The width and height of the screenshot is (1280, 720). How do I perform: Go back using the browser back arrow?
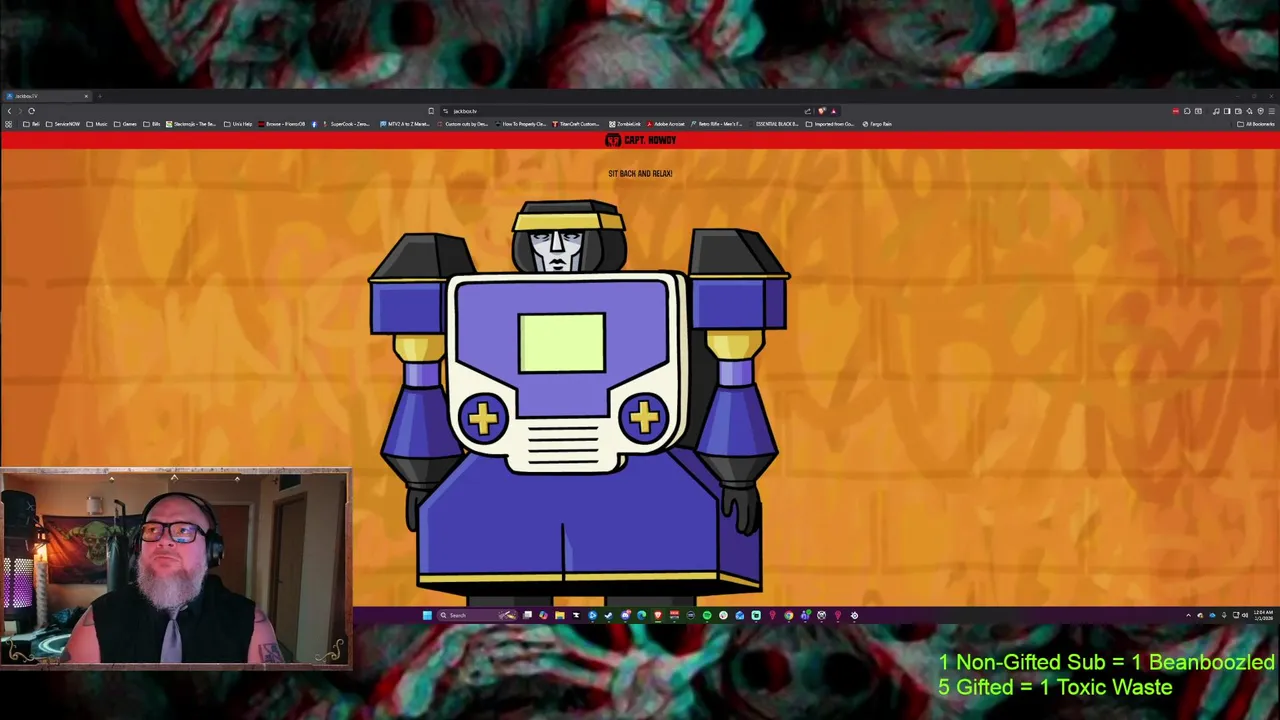pos(9,111)
